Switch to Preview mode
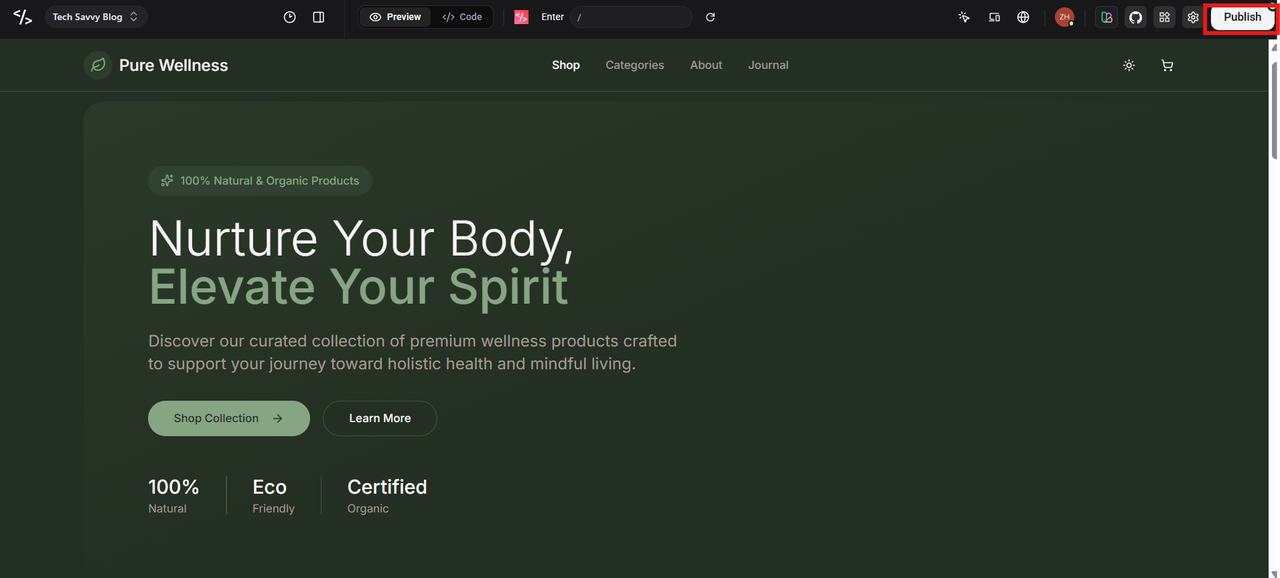The height and width of the screenshot is (578, 1280). point(395,17)
